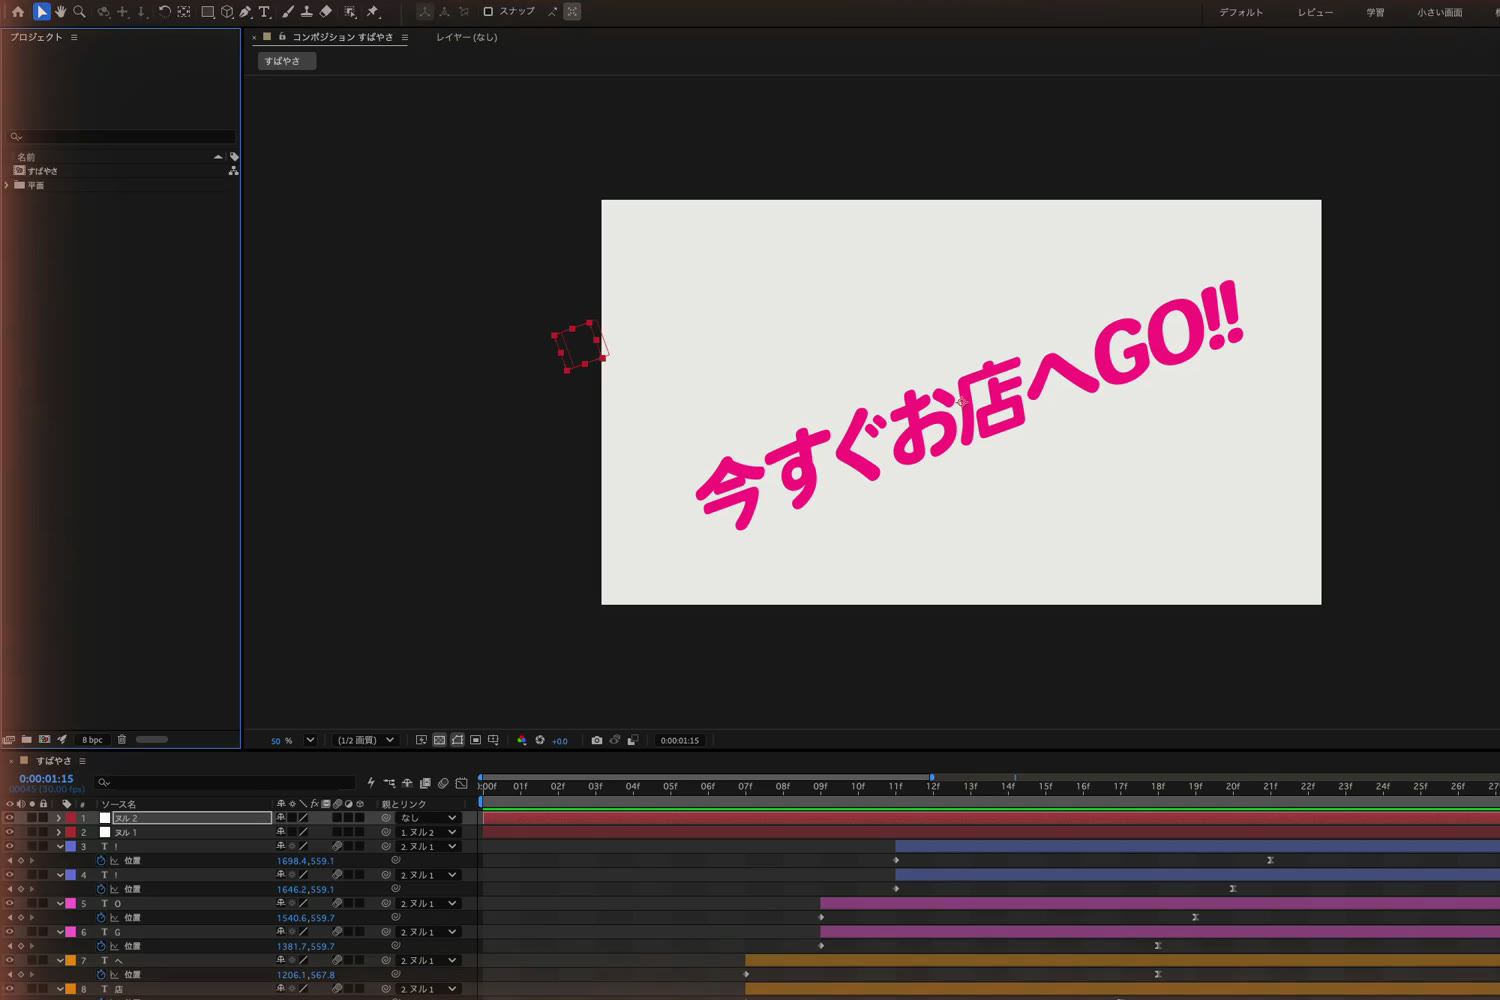Click layer 3 position value 1698.4,559.1
The width and height of the screenshot is (1500, 1000).
pyautogui.click(x=305, y=860)
